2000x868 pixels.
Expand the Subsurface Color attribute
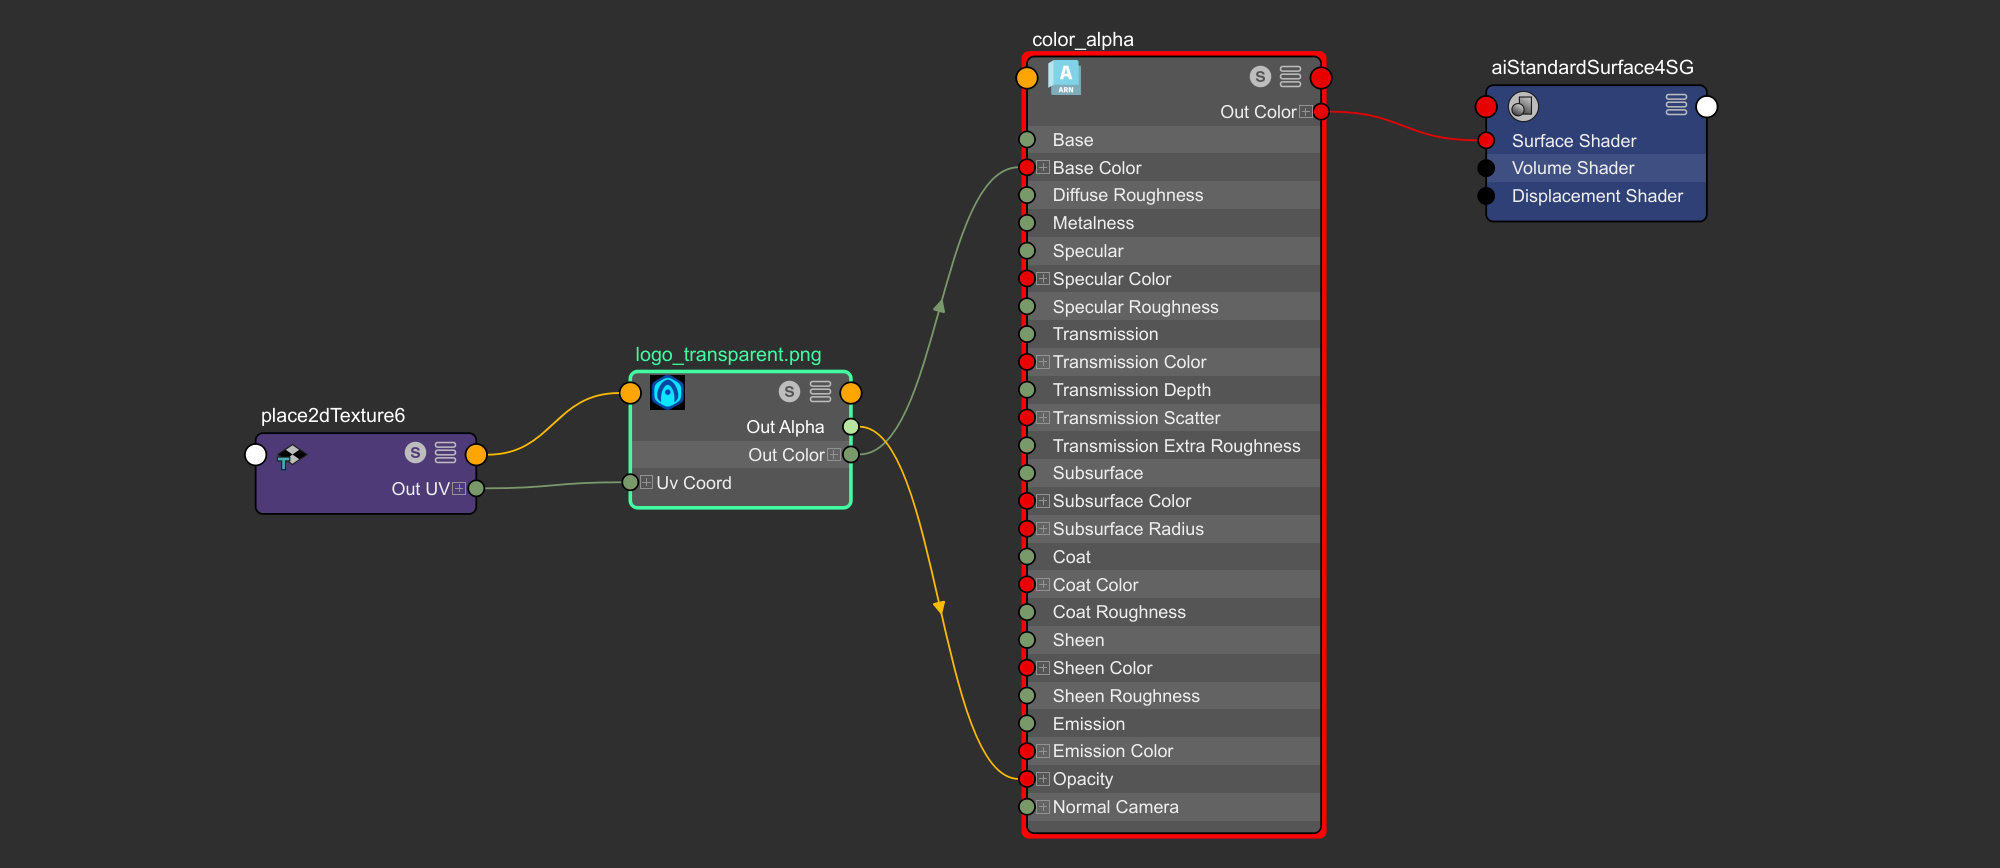pos(1043,501)
